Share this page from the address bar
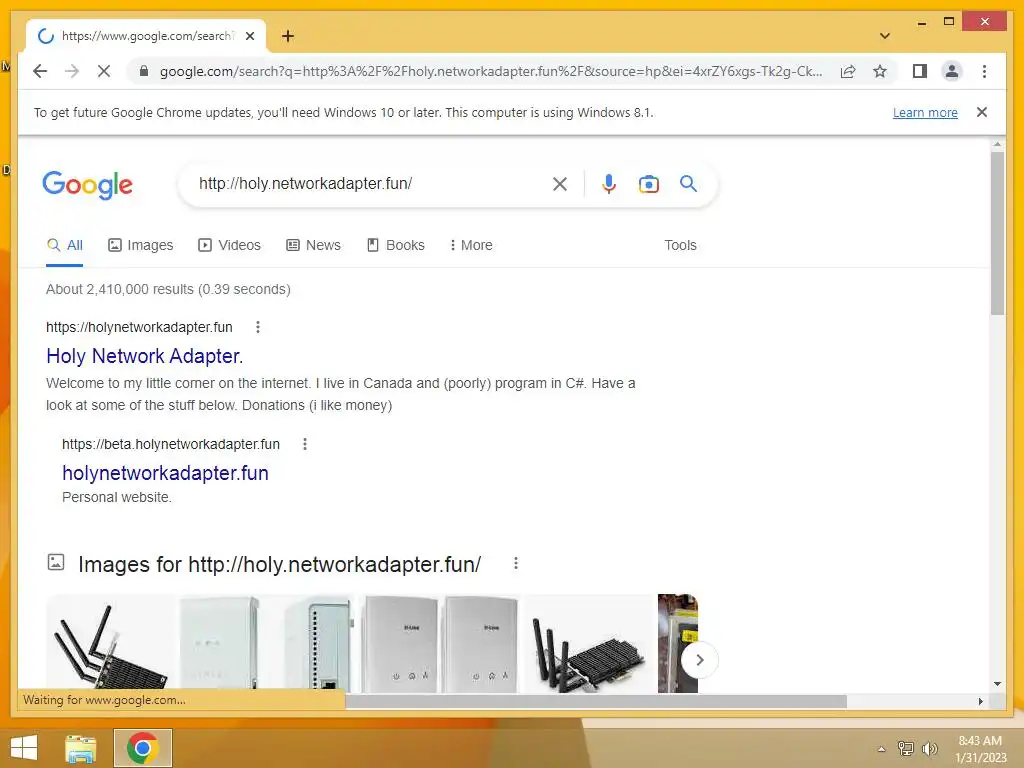This screenshot has width=1024, height=768. [848, 71]
